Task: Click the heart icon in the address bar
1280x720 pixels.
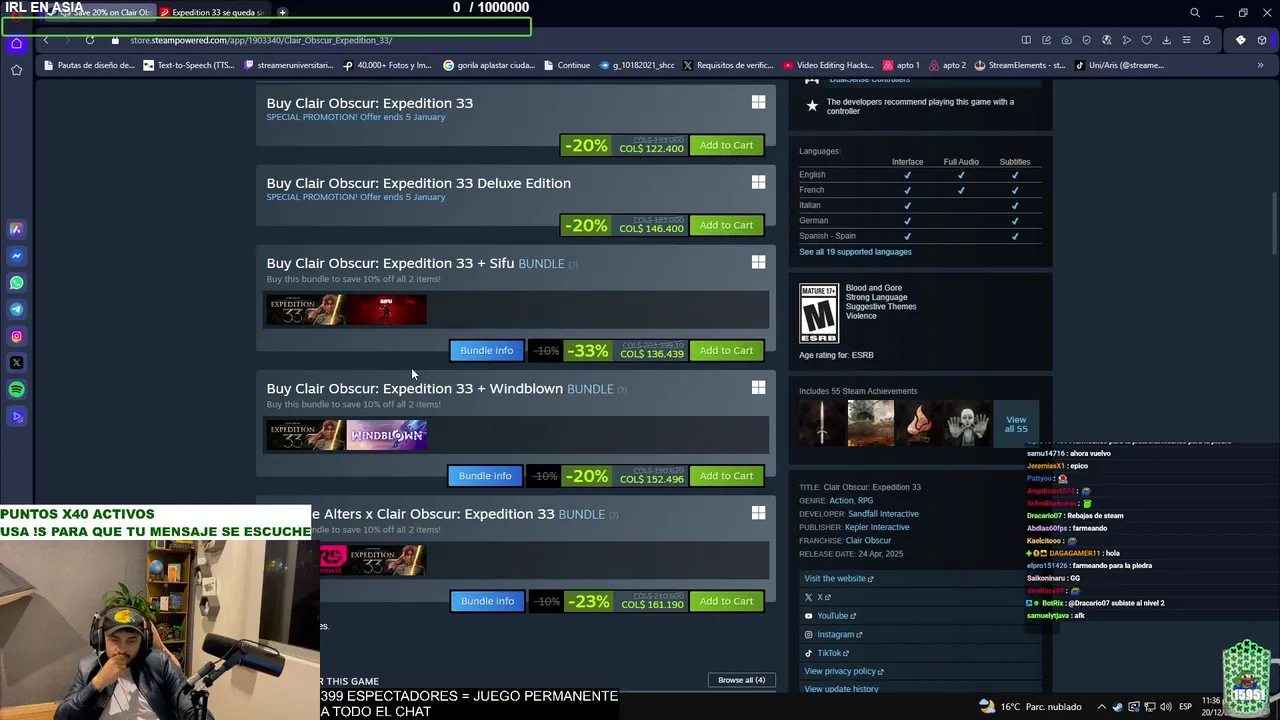Action: point(1146,40)
